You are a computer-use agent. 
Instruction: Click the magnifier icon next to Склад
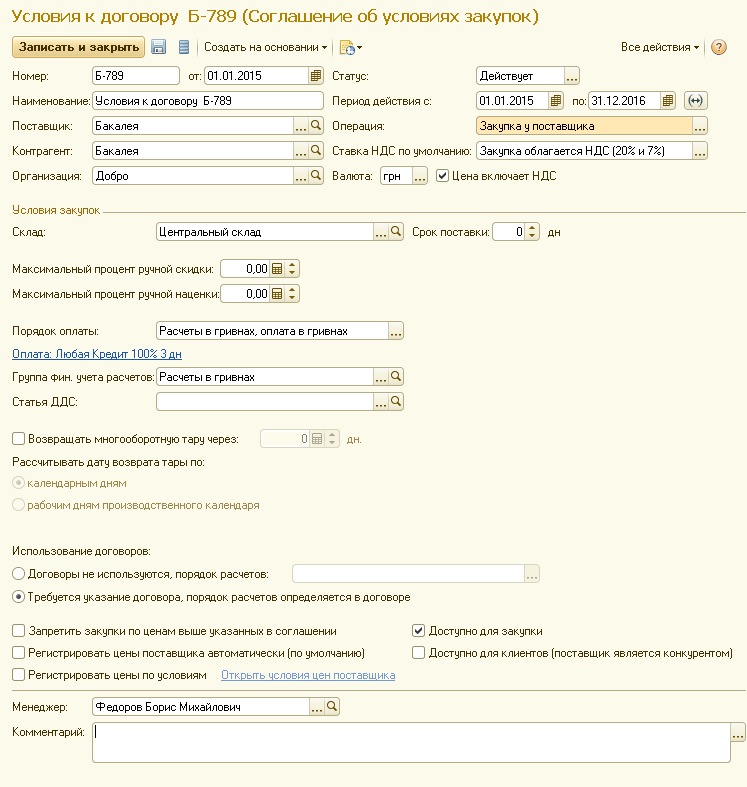click(x=395, y=232)
